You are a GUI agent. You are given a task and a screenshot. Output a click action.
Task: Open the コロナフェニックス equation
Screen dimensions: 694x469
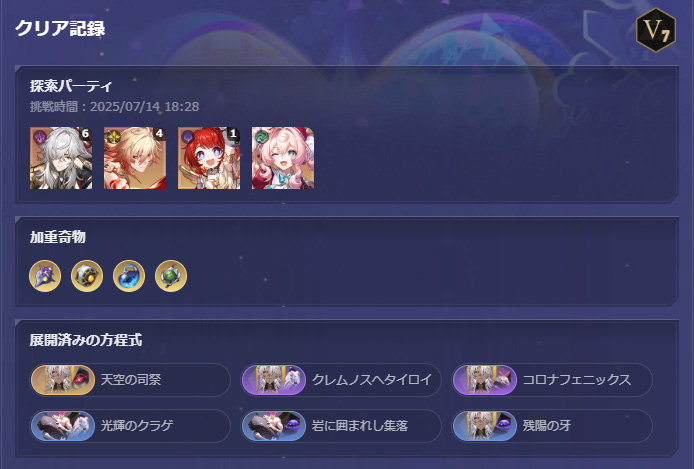[552, 380]
